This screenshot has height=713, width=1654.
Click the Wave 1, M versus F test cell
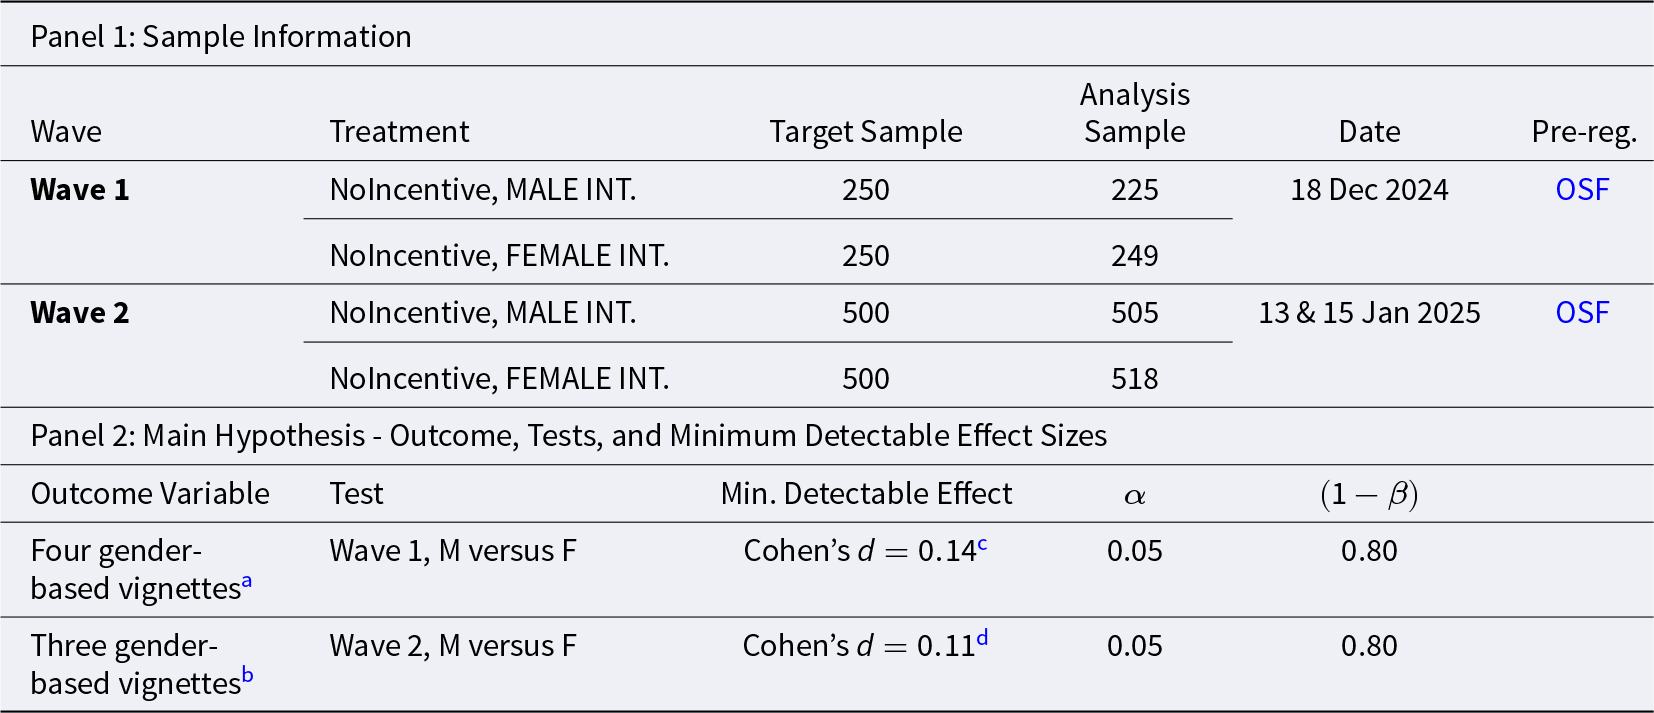[x=453, y=551]
